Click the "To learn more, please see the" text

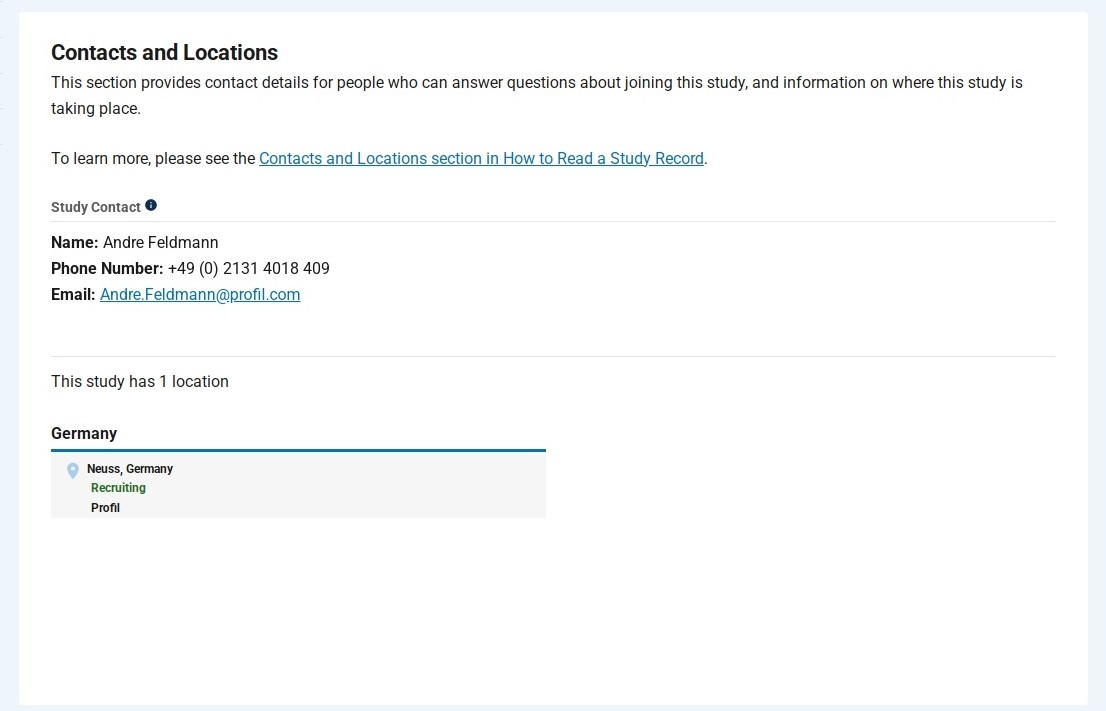[154, 158]
